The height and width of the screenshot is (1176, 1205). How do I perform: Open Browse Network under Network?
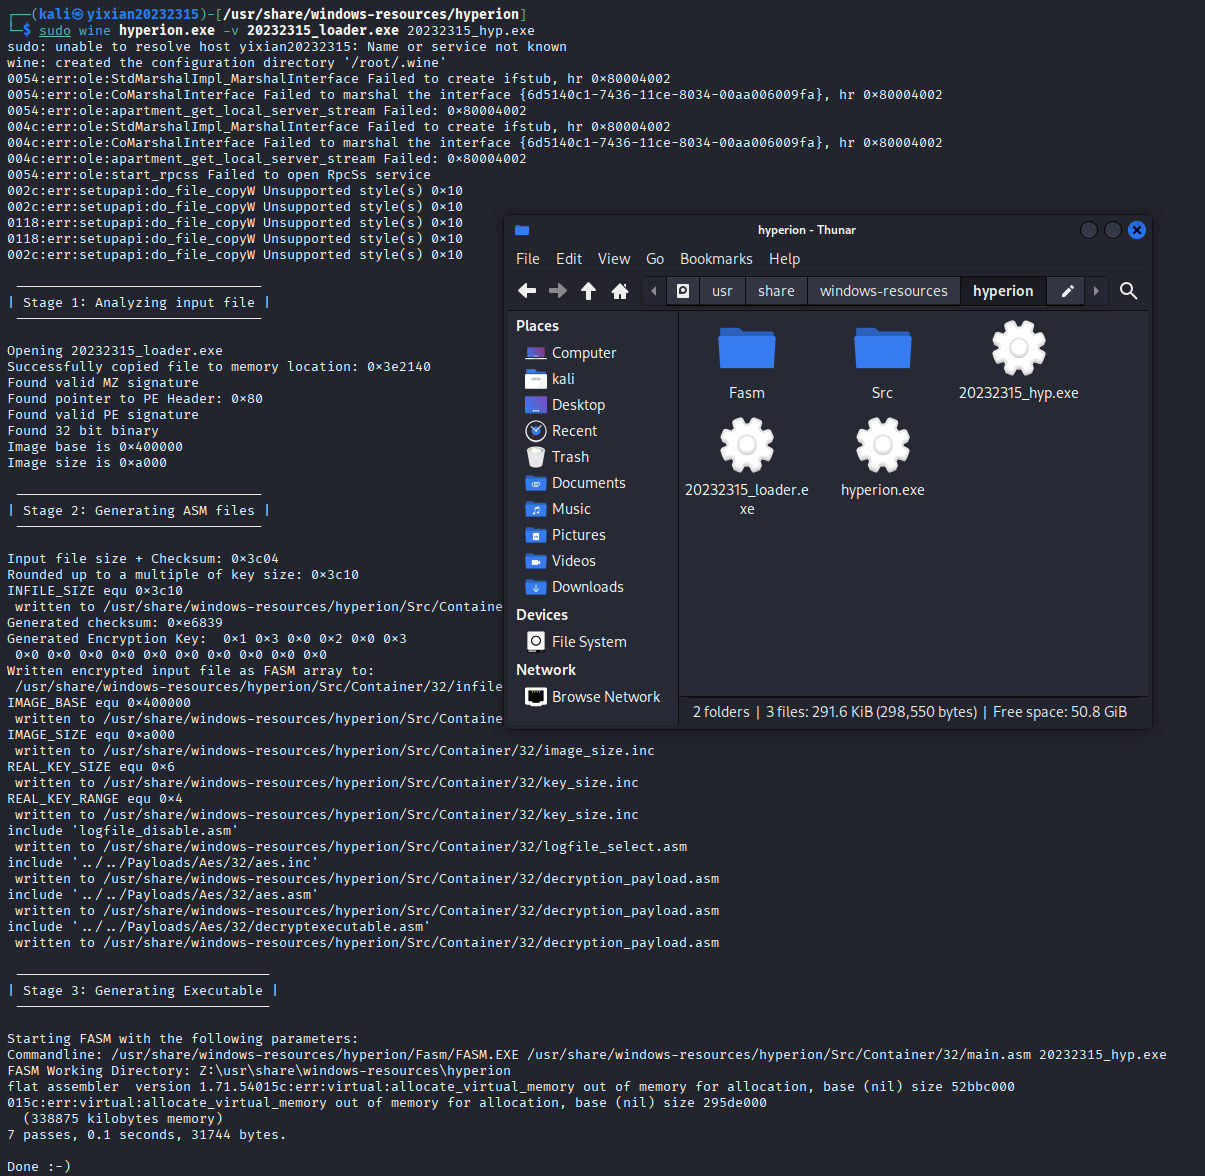coord(606,697)
